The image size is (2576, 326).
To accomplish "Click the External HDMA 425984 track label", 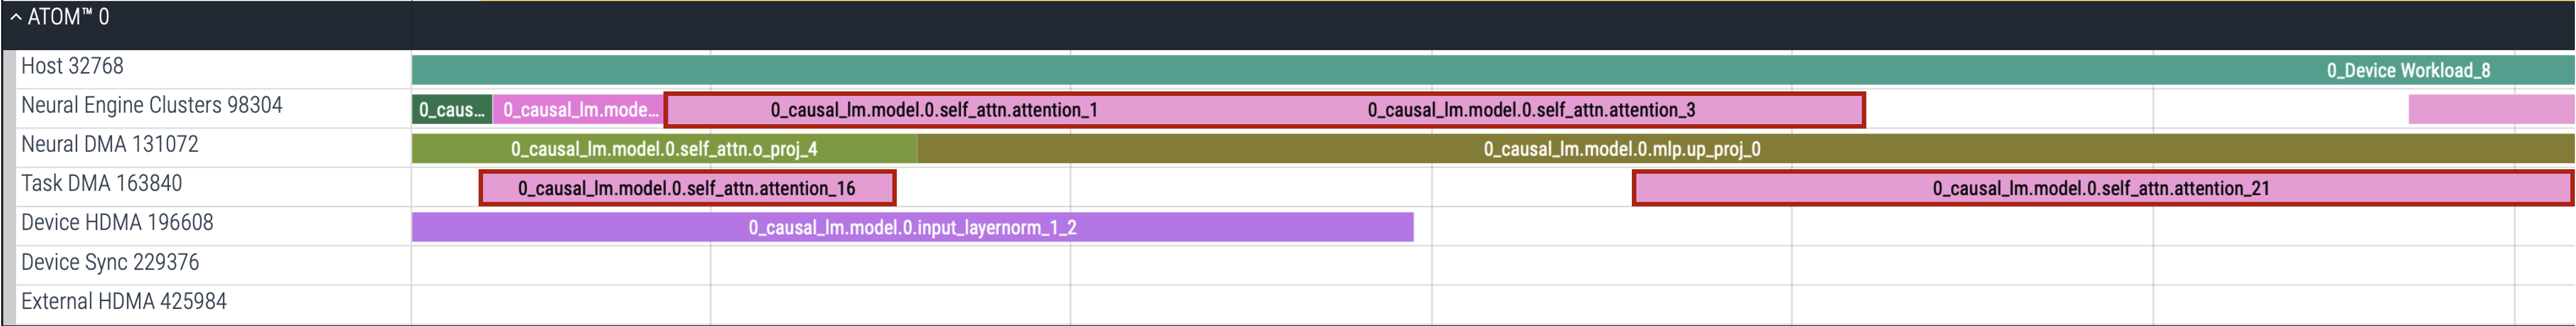I will [x=124, y=301].
